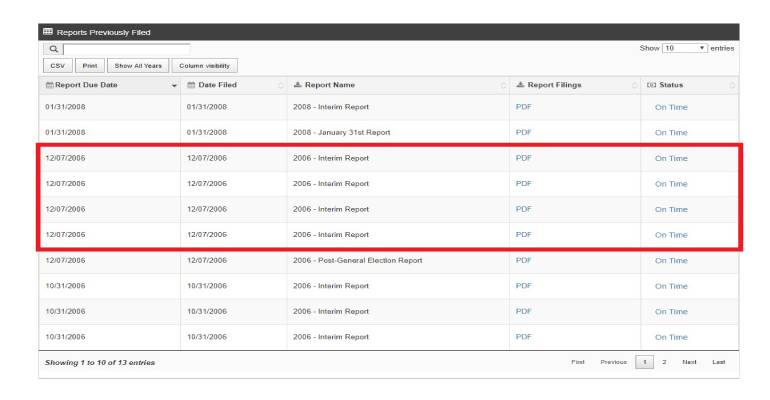Image resolution: width=770 pixels, height=400 pixels.
Task: Click the table grid icon in the title bar
Action: [x=48, y=32]
